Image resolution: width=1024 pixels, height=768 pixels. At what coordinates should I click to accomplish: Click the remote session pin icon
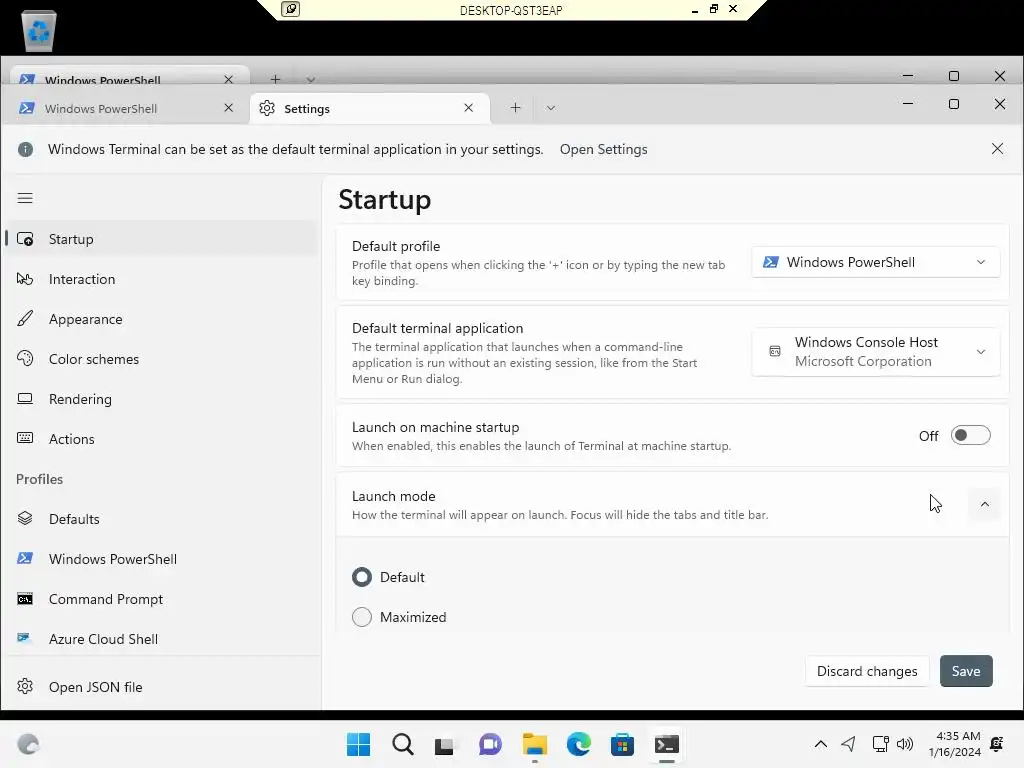pyautogui.click(x=290, y=9)
